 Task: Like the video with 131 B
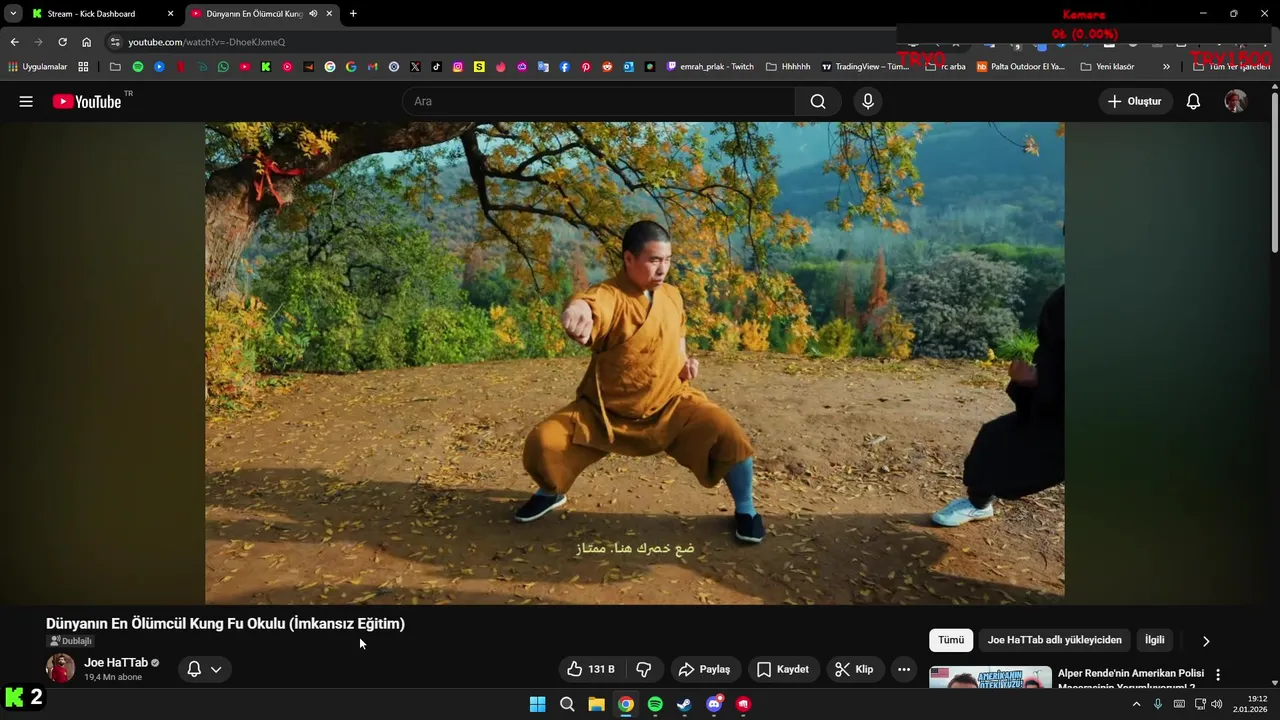[x=591, y=669]
